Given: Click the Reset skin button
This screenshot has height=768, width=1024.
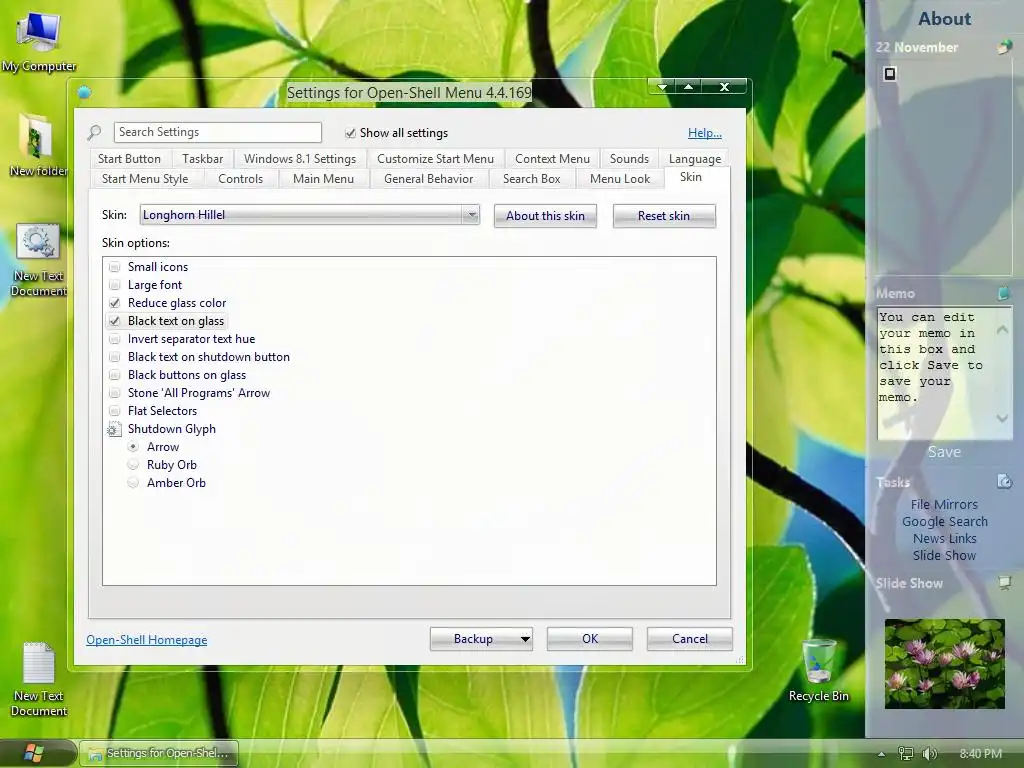Looking at the screenshot, I should 664,216.
